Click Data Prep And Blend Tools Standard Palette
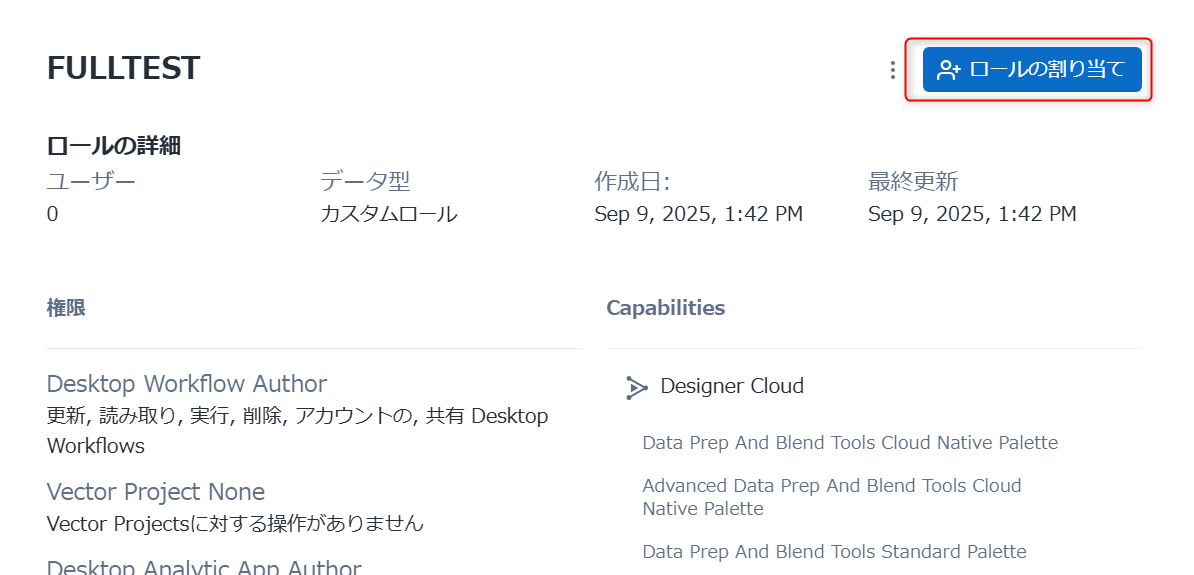This screenshot has width=1194, height=575. click(834, 551)
